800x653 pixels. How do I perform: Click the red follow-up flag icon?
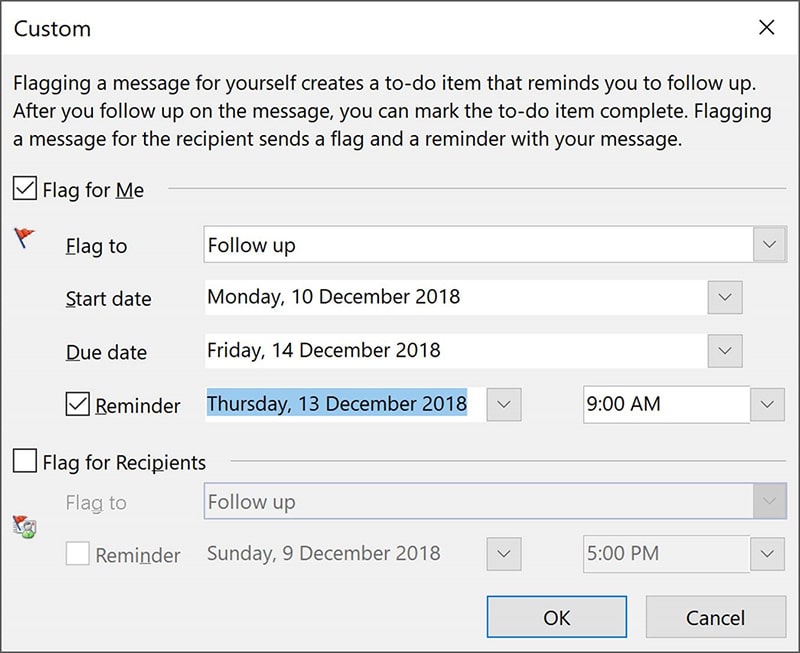24,238
